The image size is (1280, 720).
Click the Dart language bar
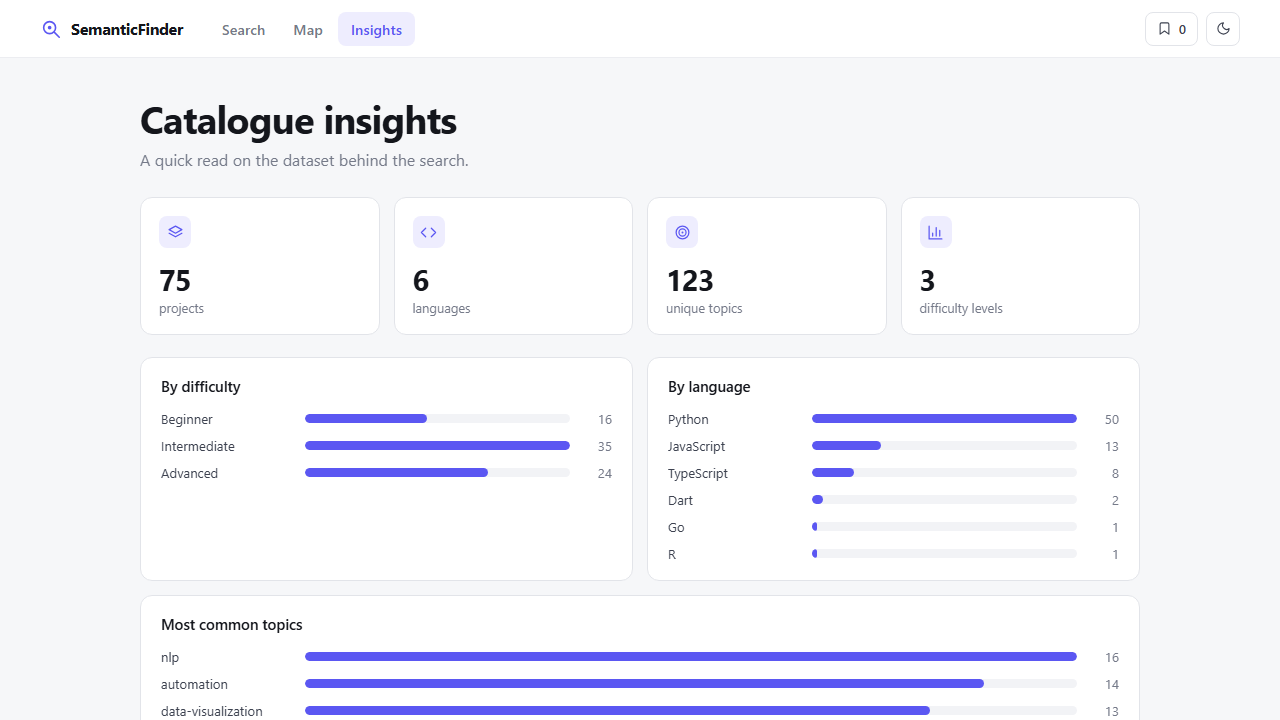(x=944, y=500)
